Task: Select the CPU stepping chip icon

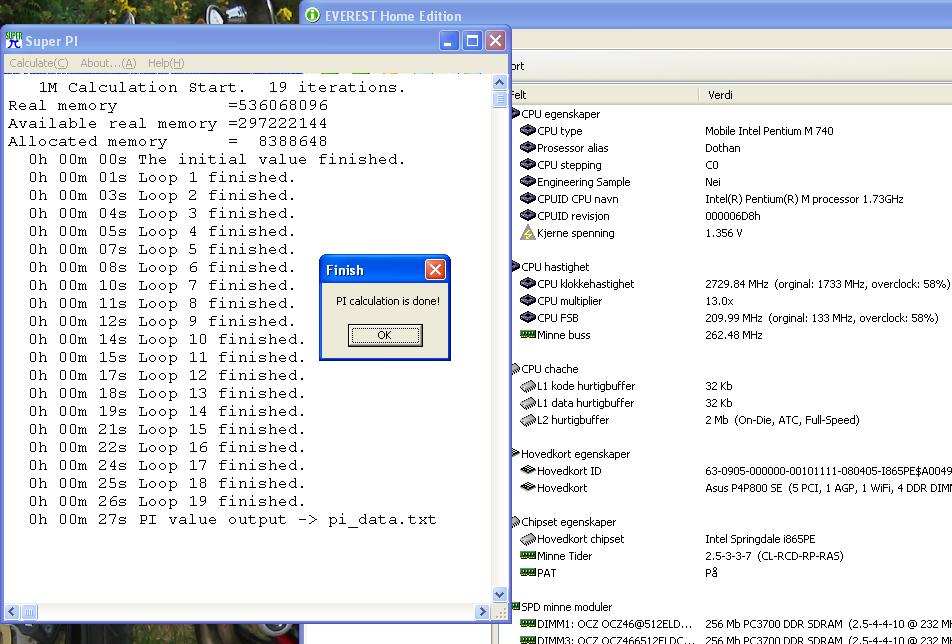Action: [x=528, y=164]
